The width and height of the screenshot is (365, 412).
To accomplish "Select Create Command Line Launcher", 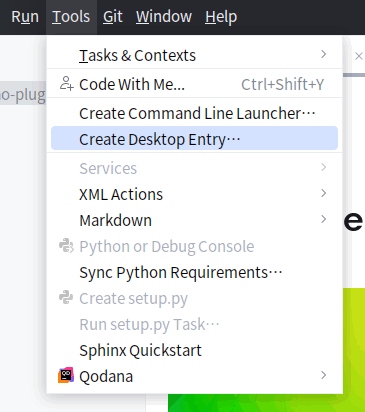I will tap(194, 113).
